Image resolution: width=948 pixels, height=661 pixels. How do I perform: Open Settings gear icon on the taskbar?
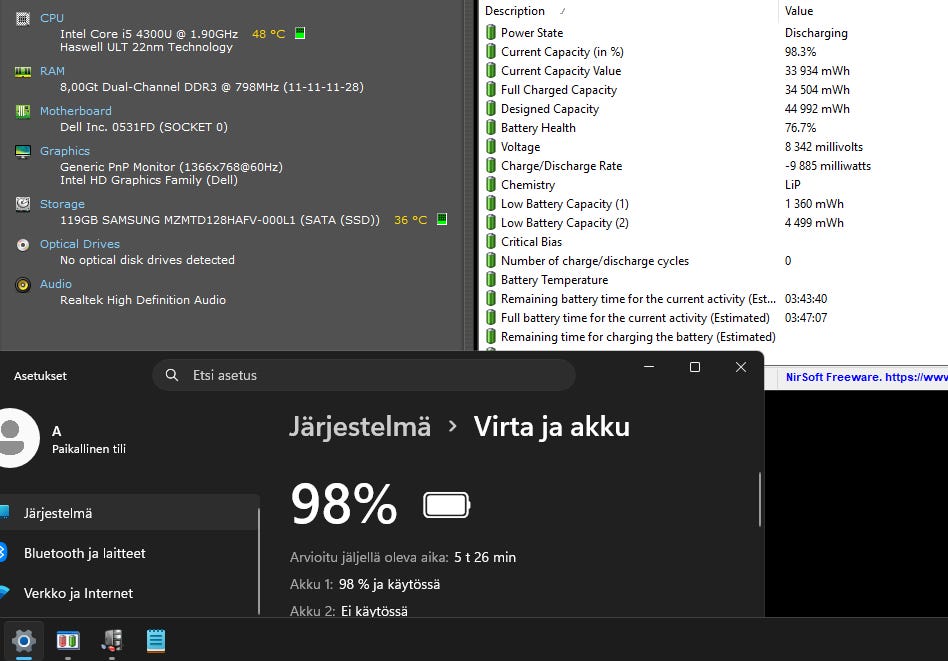coord(24,640)
